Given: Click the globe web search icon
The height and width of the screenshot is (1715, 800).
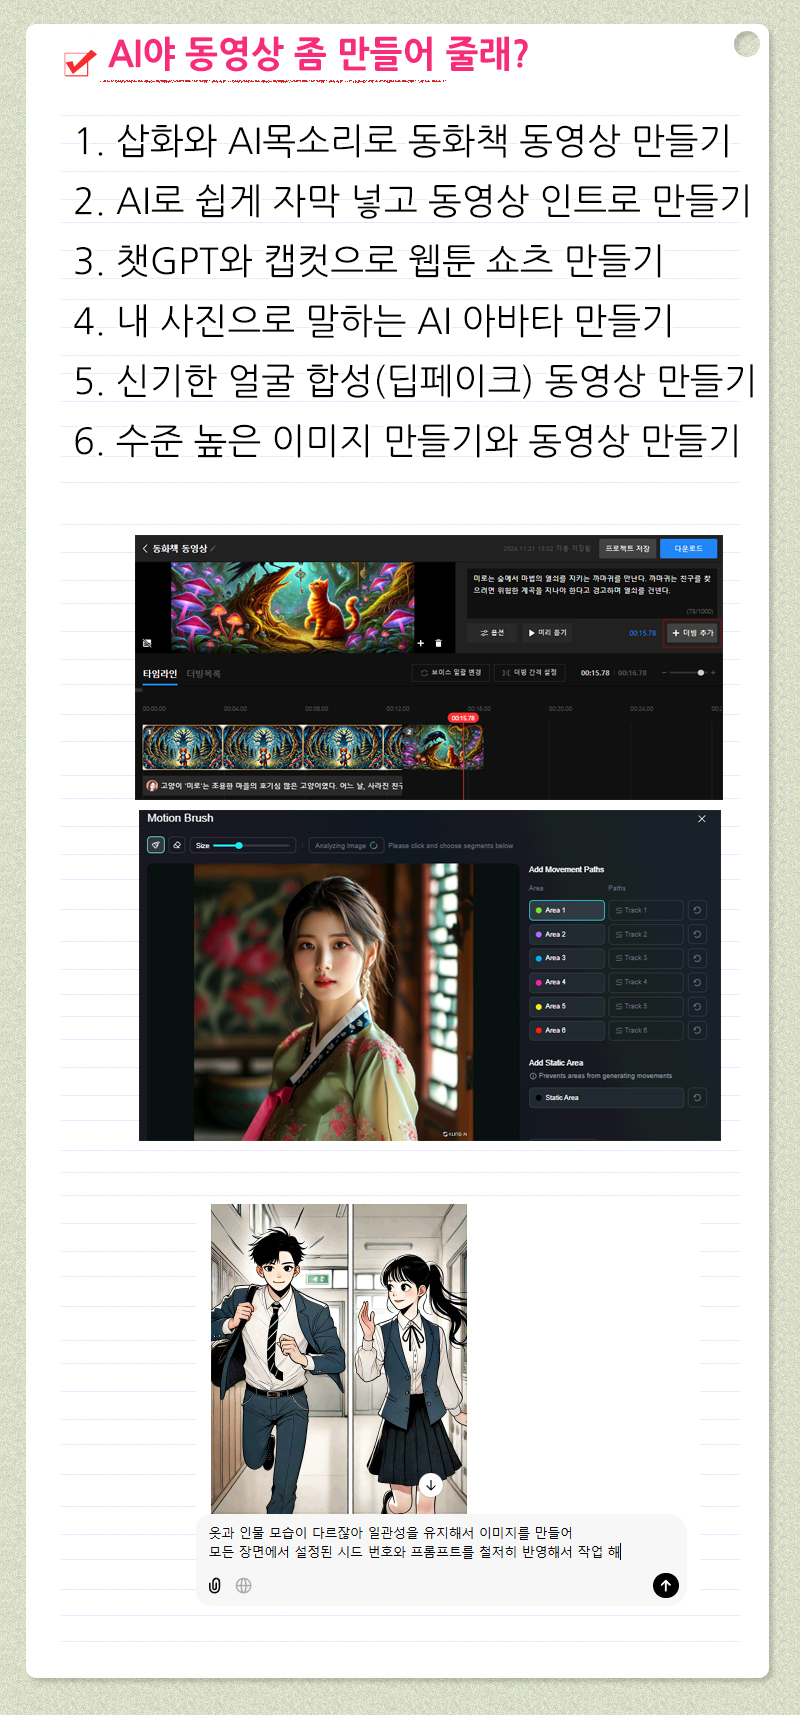Looking at the screenshot, I should point(243,1585).
